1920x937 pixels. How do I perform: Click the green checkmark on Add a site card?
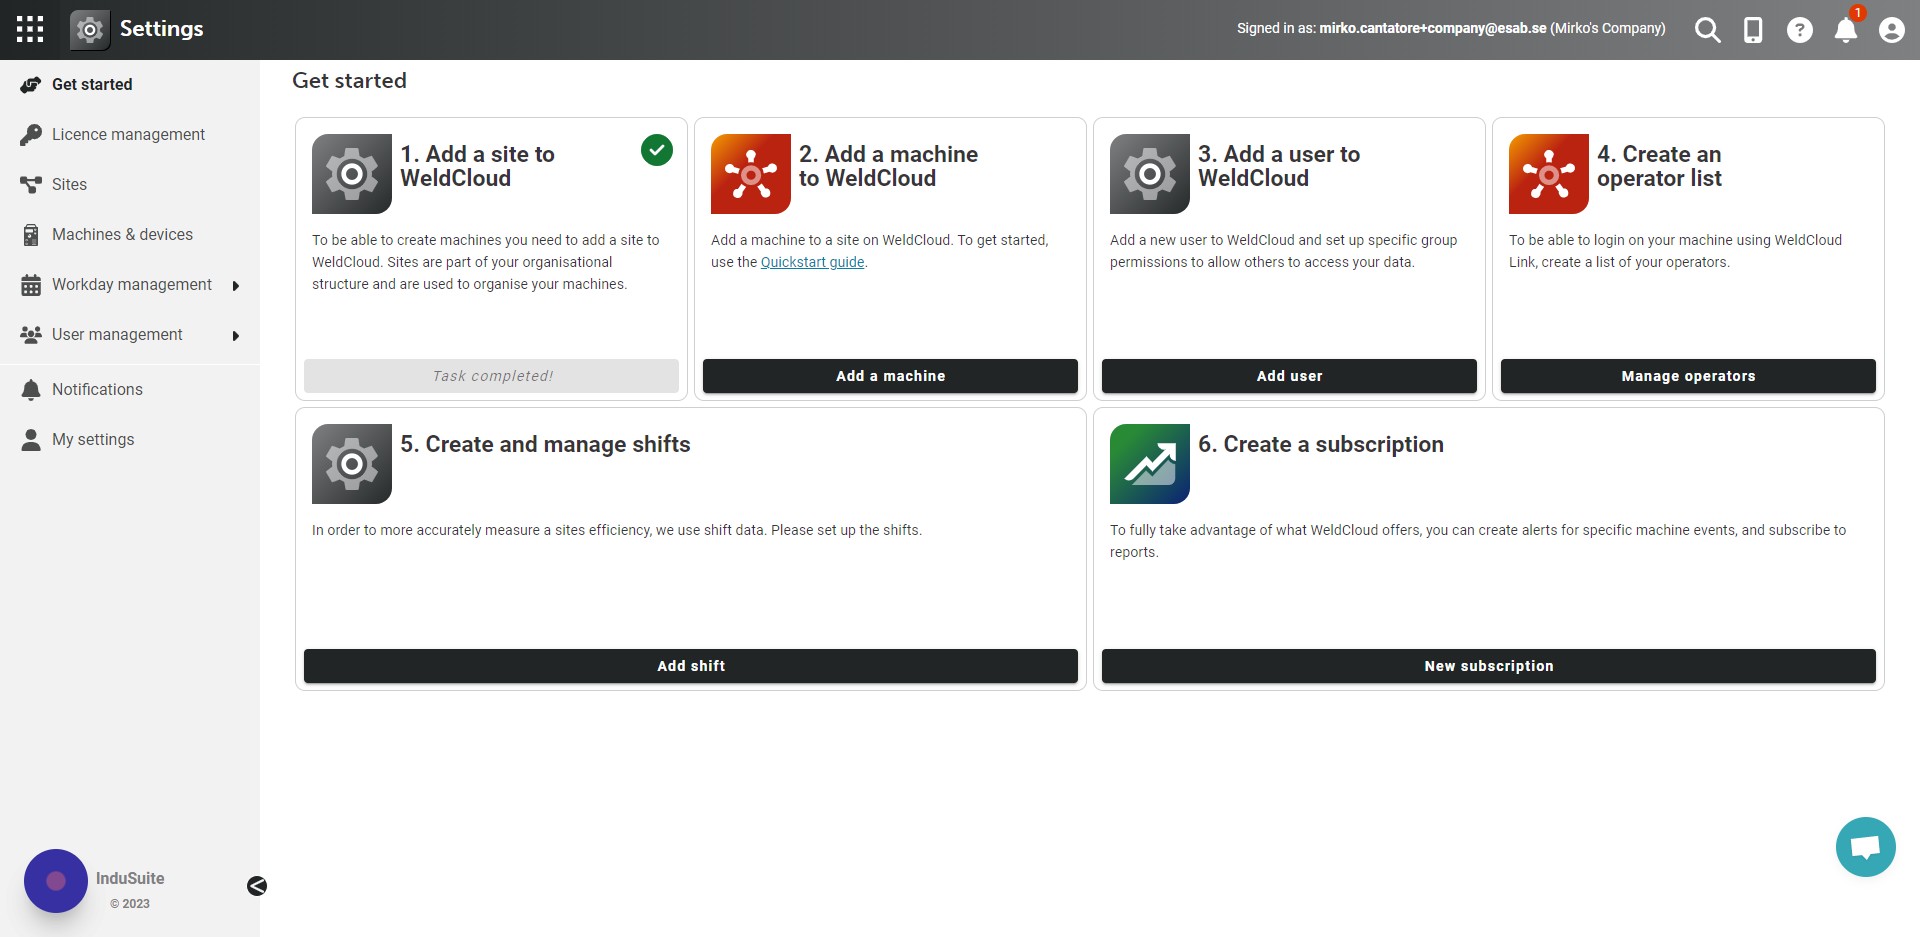tap(657, 150)
